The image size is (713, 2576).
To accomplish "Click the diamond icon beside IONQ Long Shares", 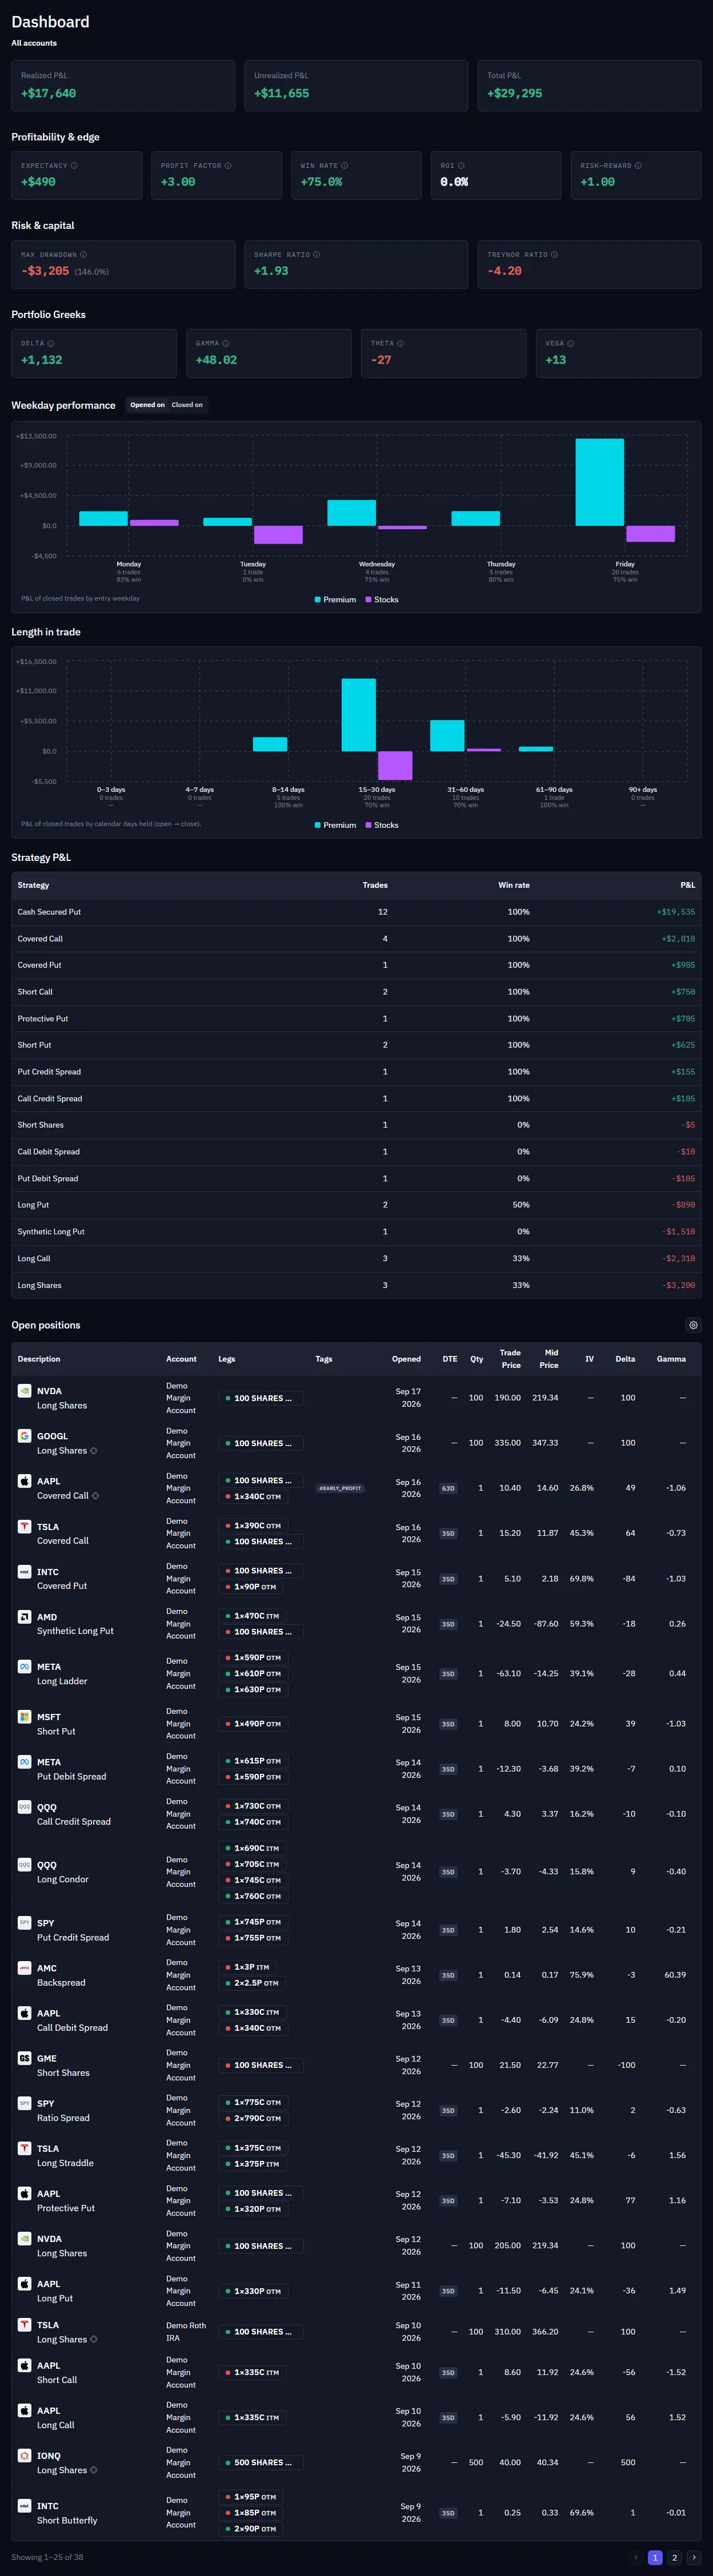I will pos(94,2470).
